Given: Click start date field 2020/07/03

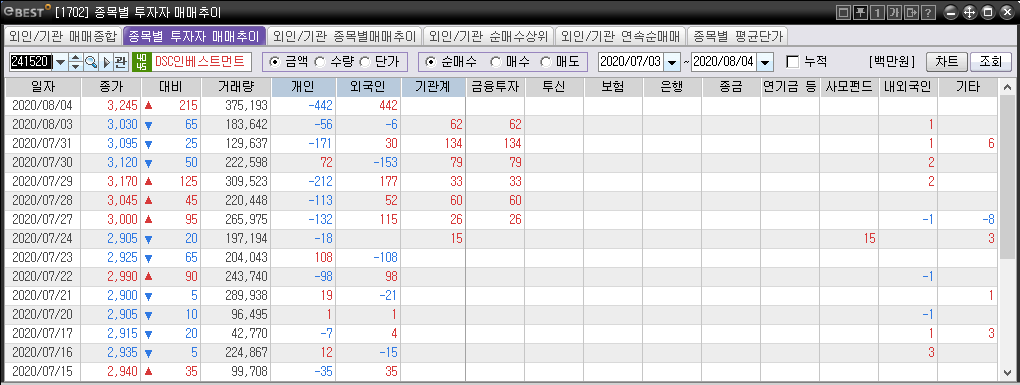Looking at the screenshot, I should tap(630, 62).
